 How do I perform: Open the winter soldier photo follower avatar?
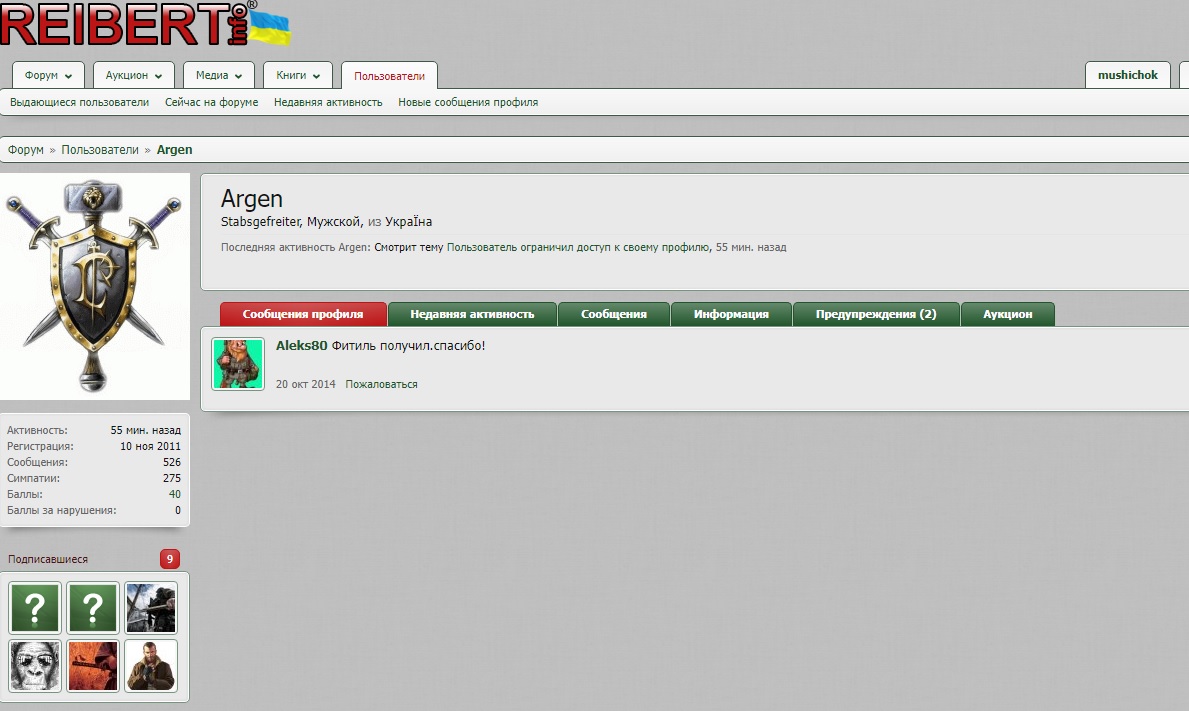click(x=151, y=608)
